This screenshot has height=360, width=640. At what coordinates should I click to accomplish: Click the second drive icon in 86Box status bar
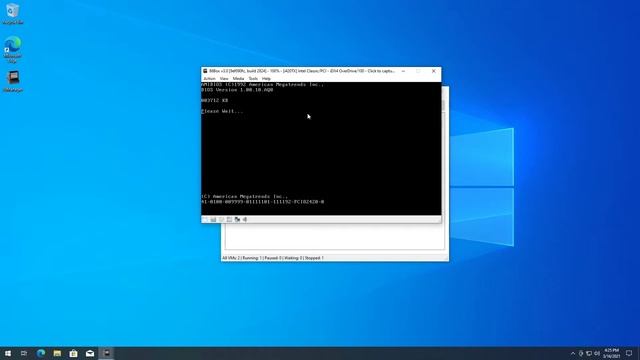coord(213,220)
